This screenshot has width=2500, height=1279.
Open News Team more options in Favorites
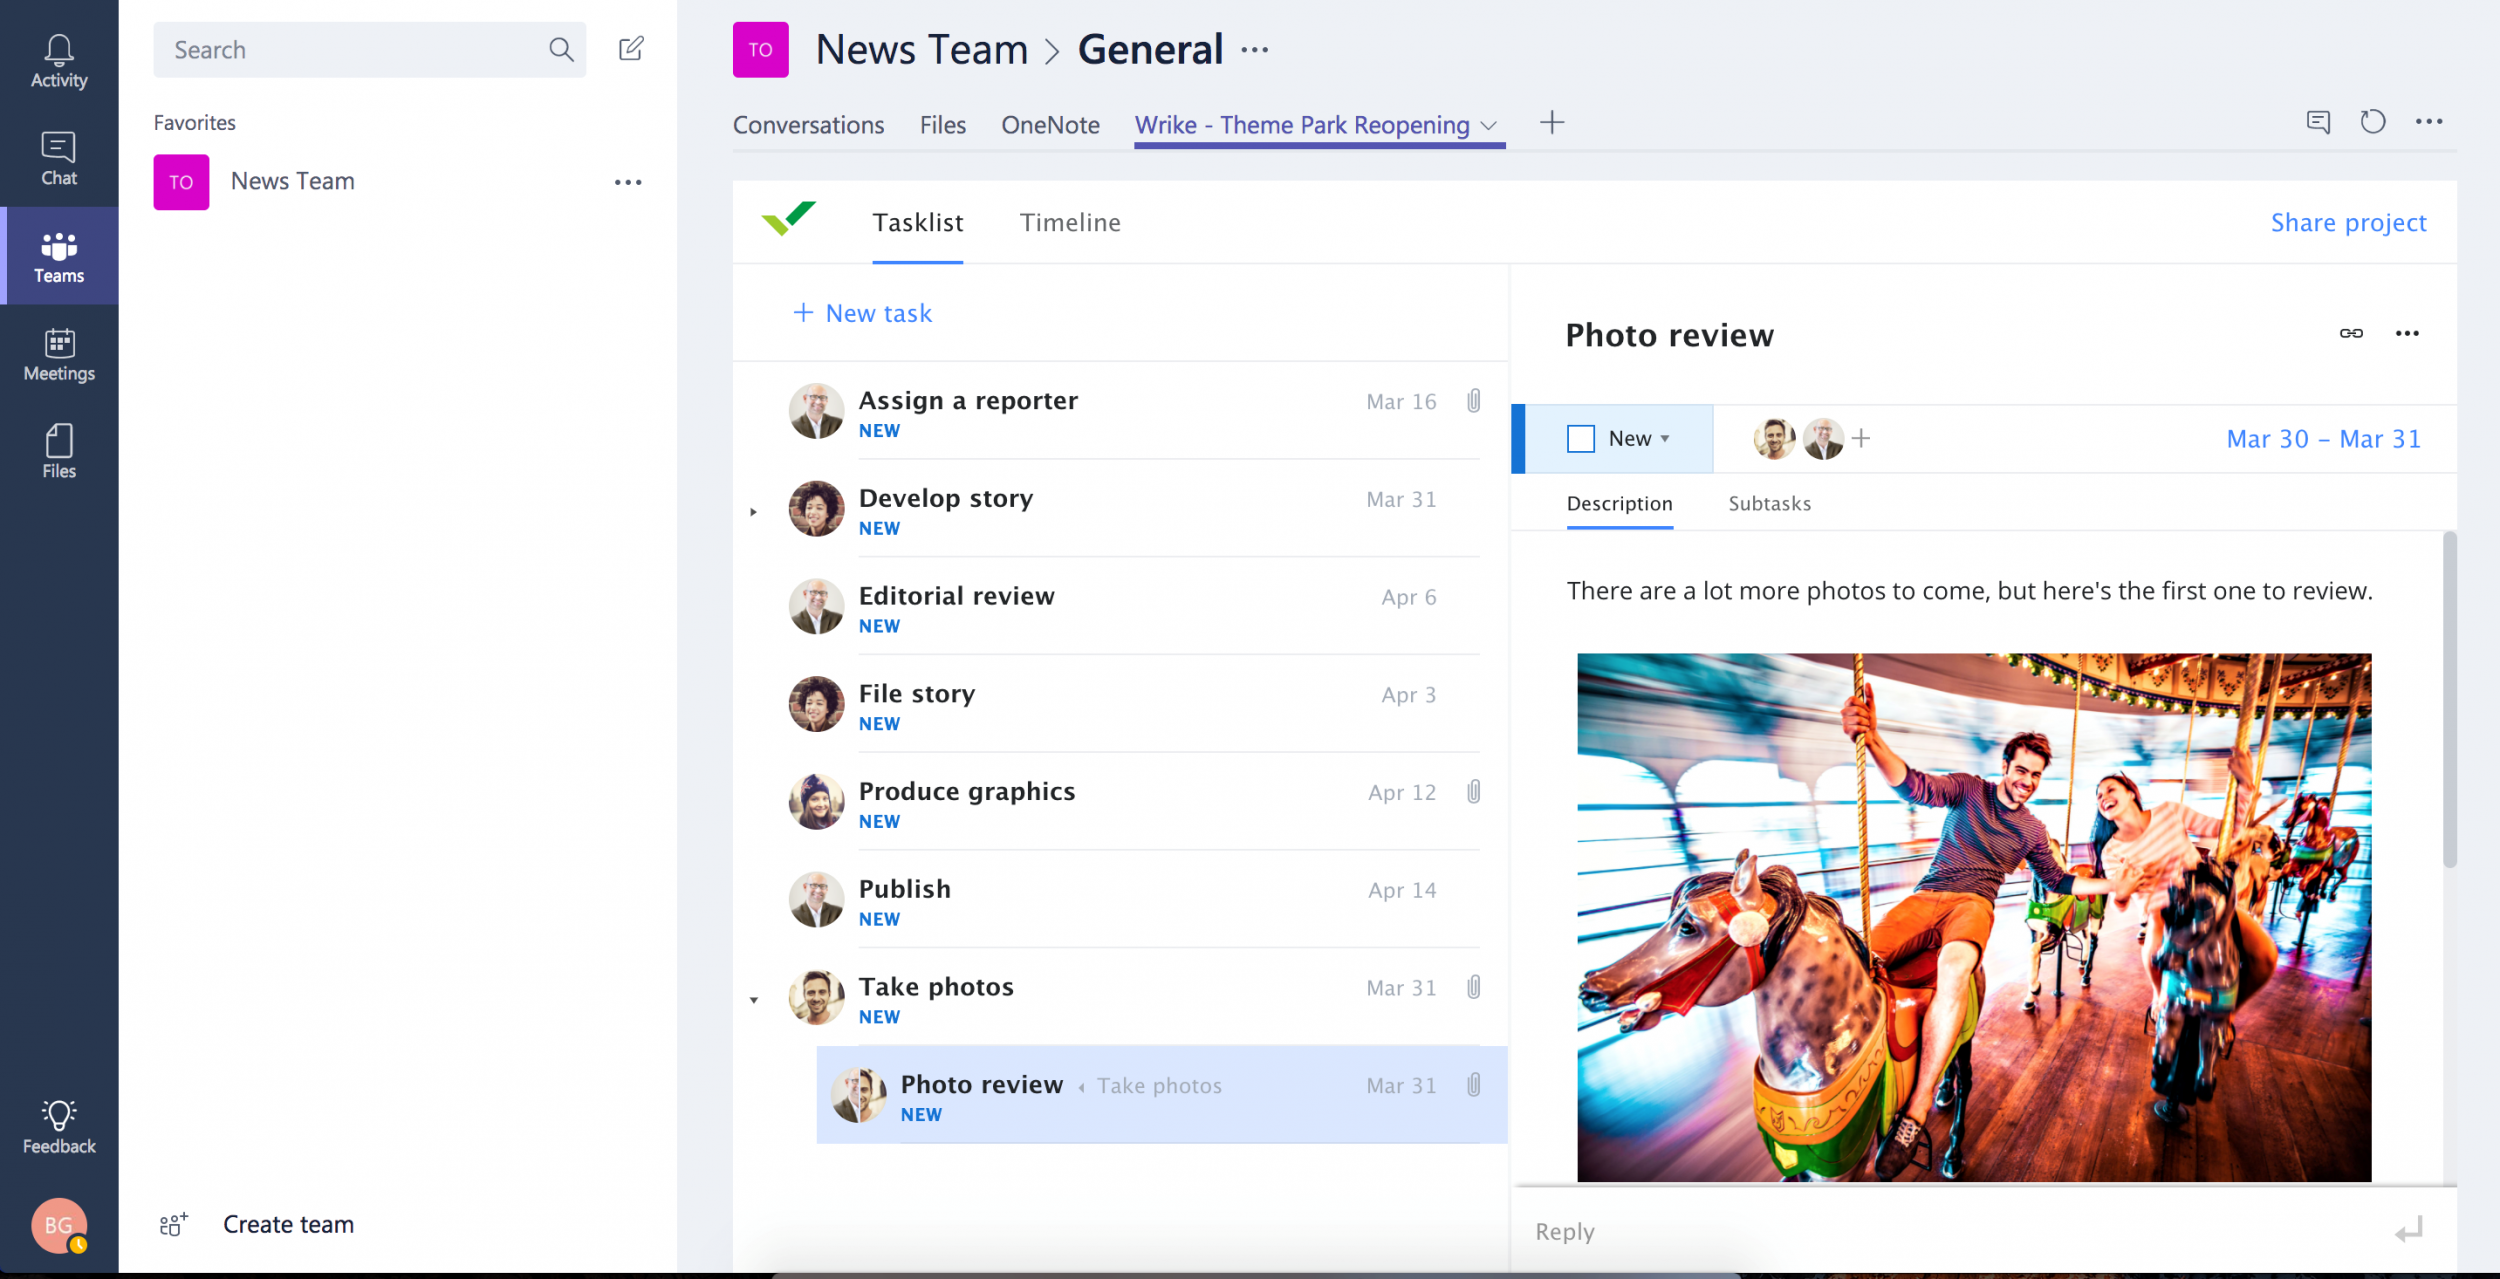(628, 182)
